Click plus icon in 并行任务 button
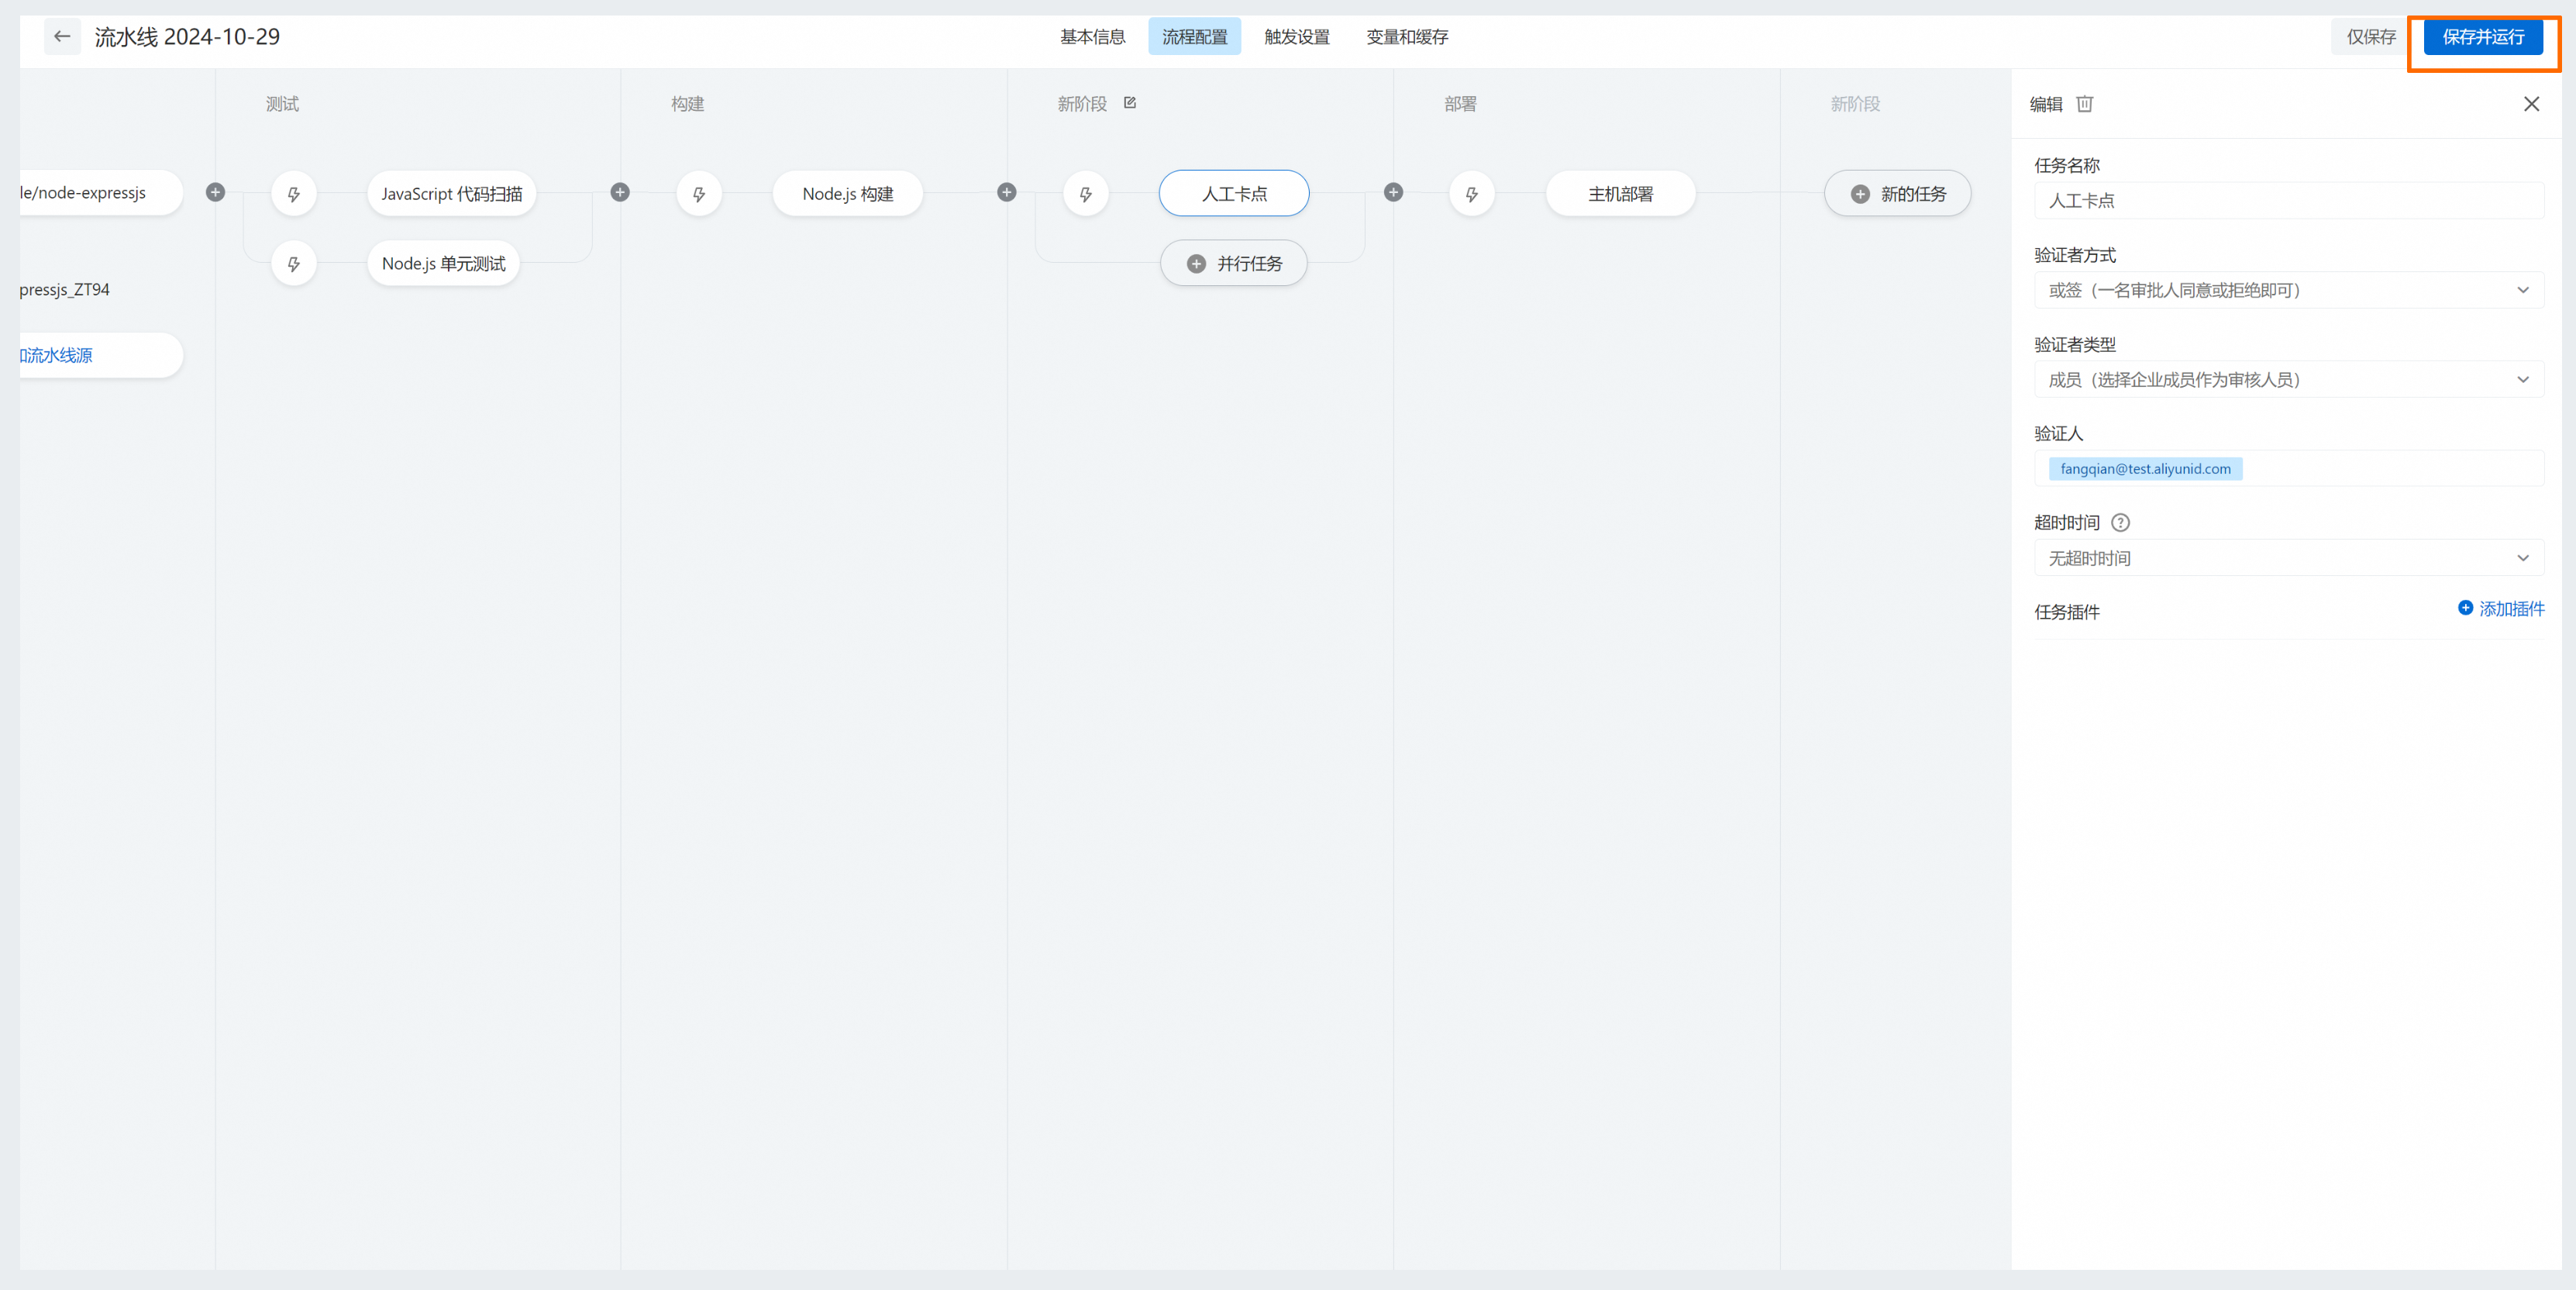2576x1290 pixels. 1196,264
